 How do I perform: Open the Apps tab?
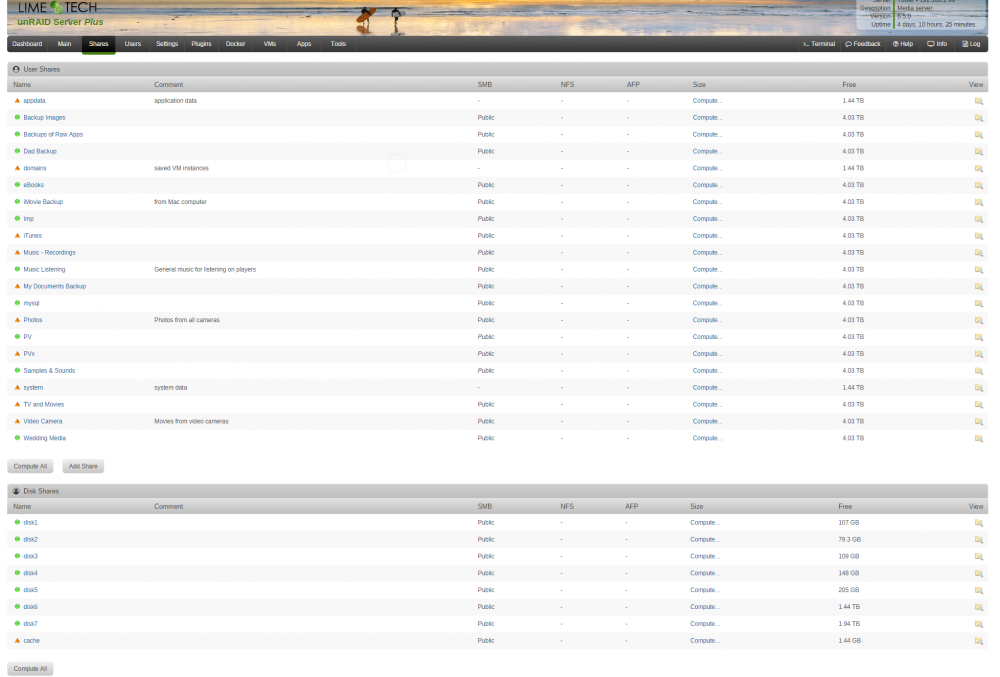coord(304,44)
